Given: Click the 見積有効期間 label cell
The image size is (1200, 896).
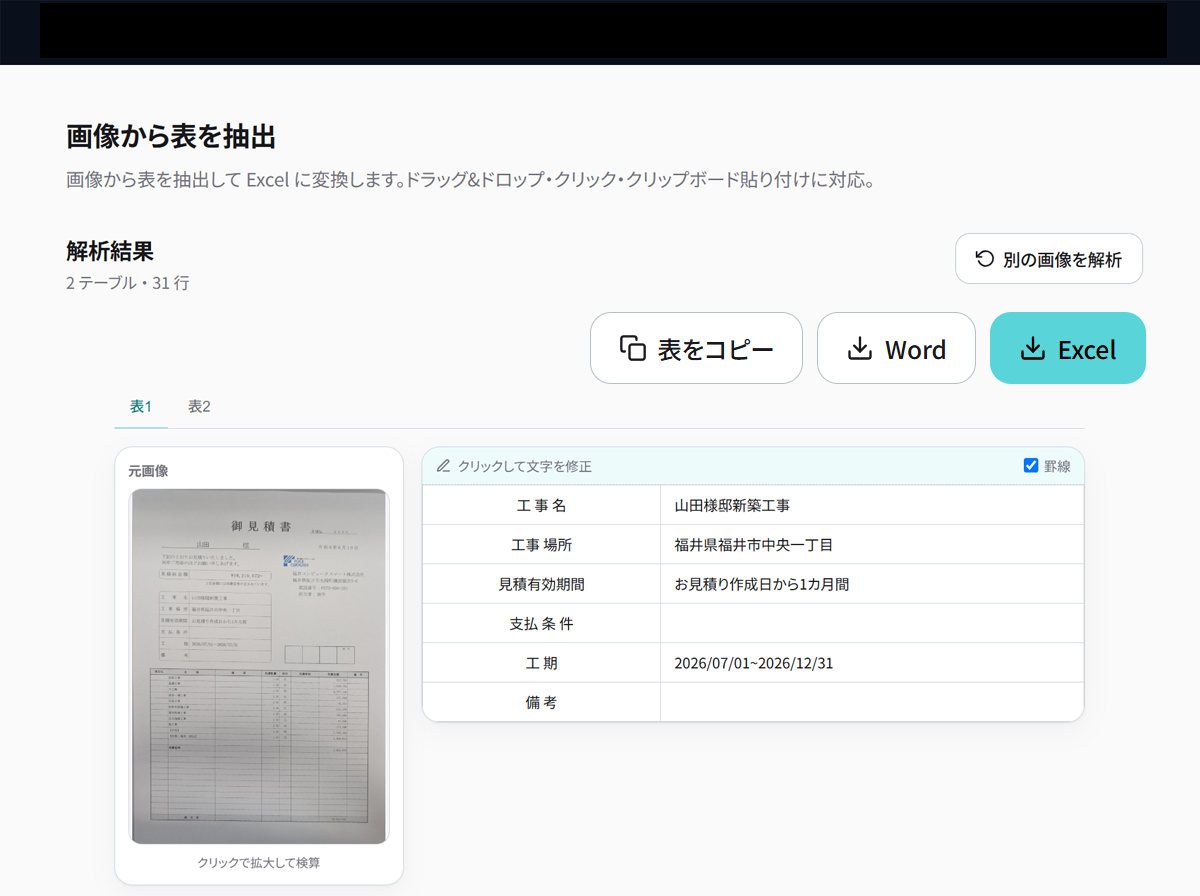Looking at the screenshot, I should click(541, 584).
